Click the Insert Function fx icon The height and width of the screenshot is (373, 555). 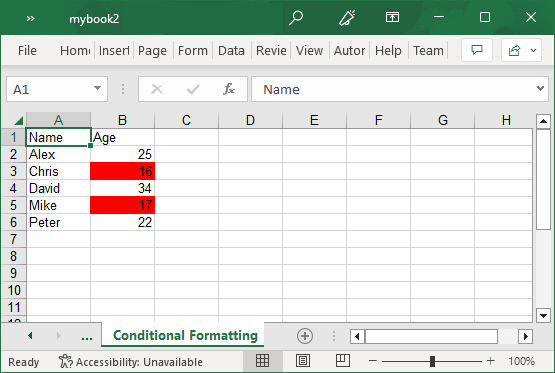tap(229, 89)
